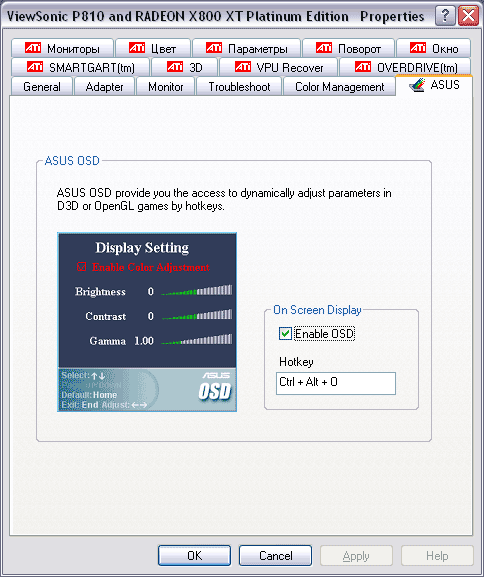
Task: Open the Troubleshoot tab
Action: tap(239, 87)
